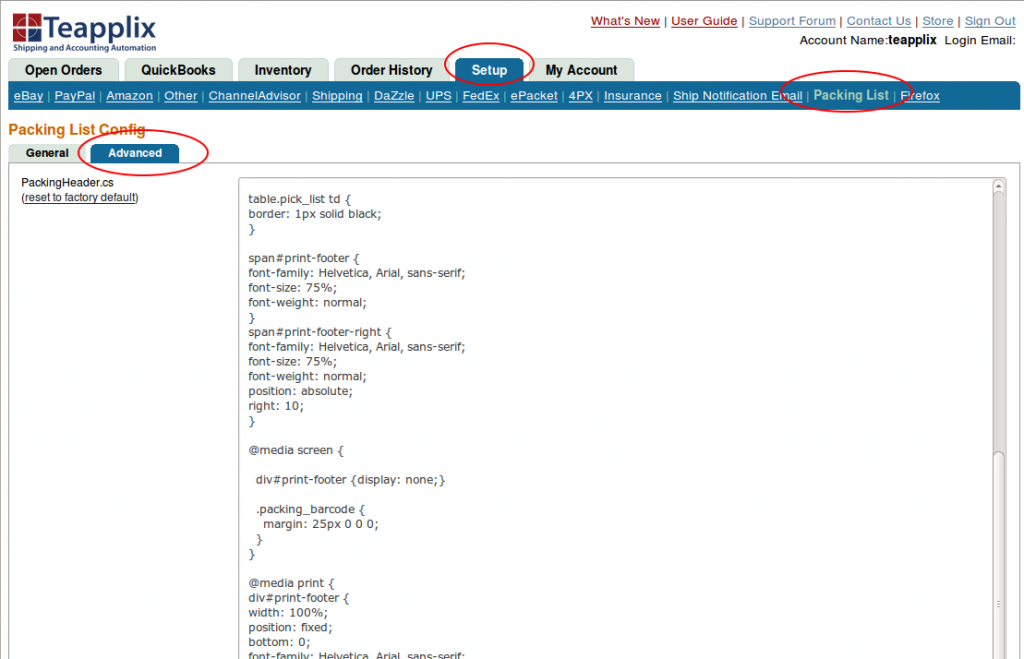Click the 'right: 10;' line
The image size is (1024, 659).
276,406
